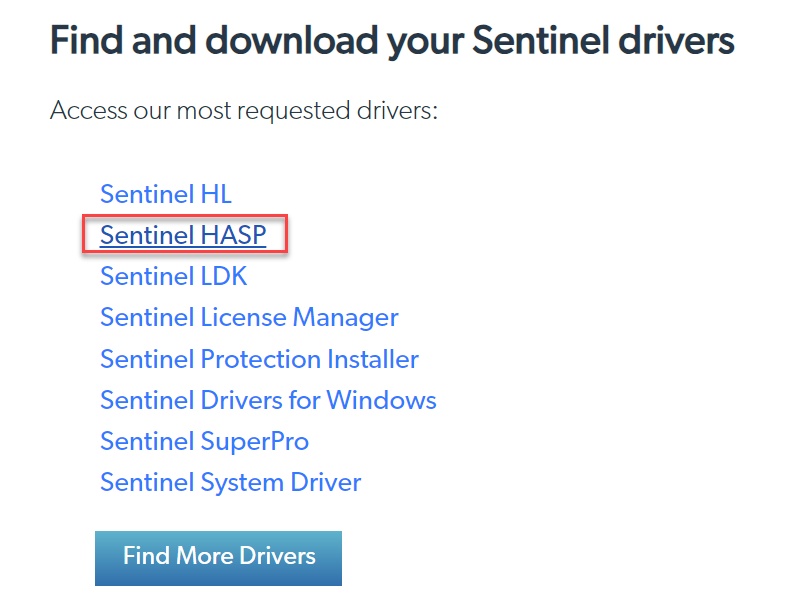Get the HL driver from the list
This screenshot has height=597, width=790.
pos(166,194)
